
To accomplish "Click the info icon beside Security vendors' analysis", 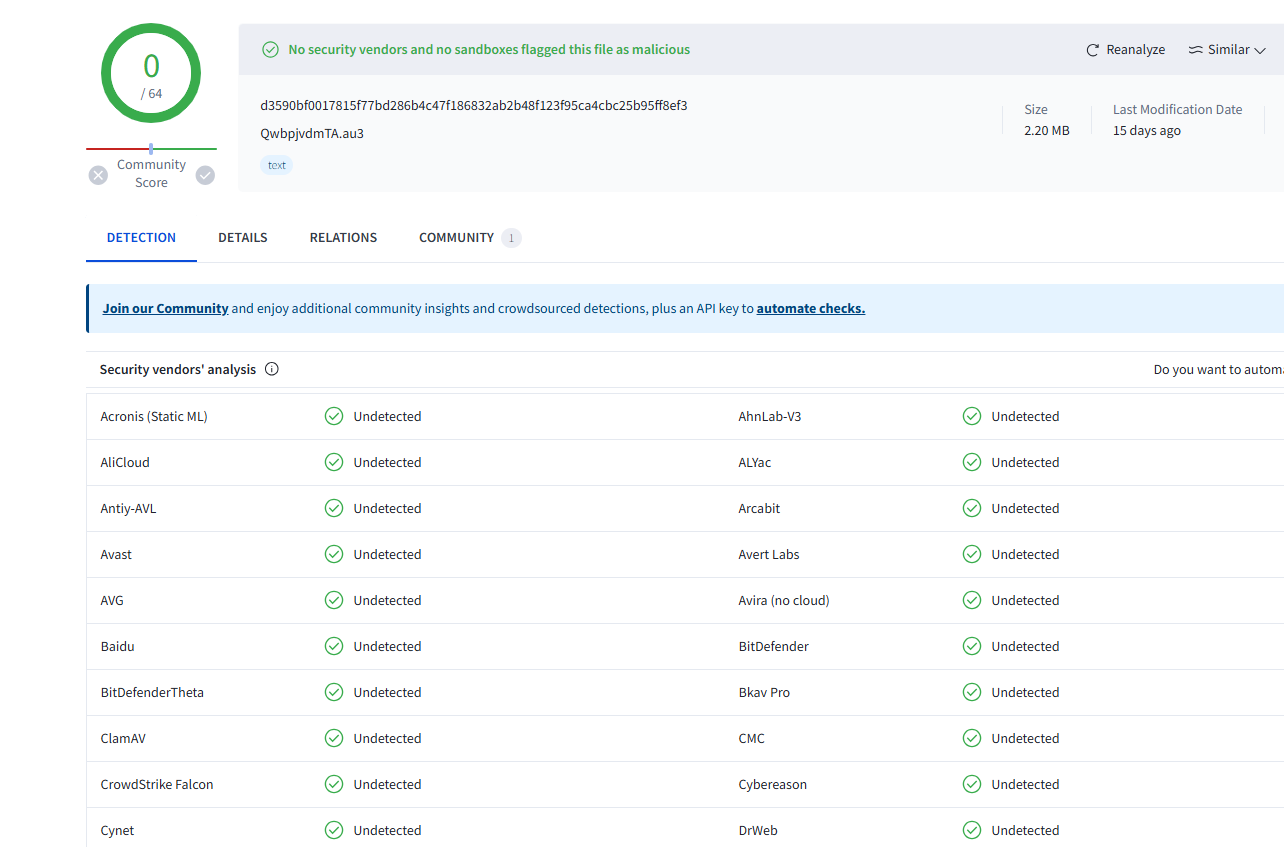I will click(x=272, y=369).
